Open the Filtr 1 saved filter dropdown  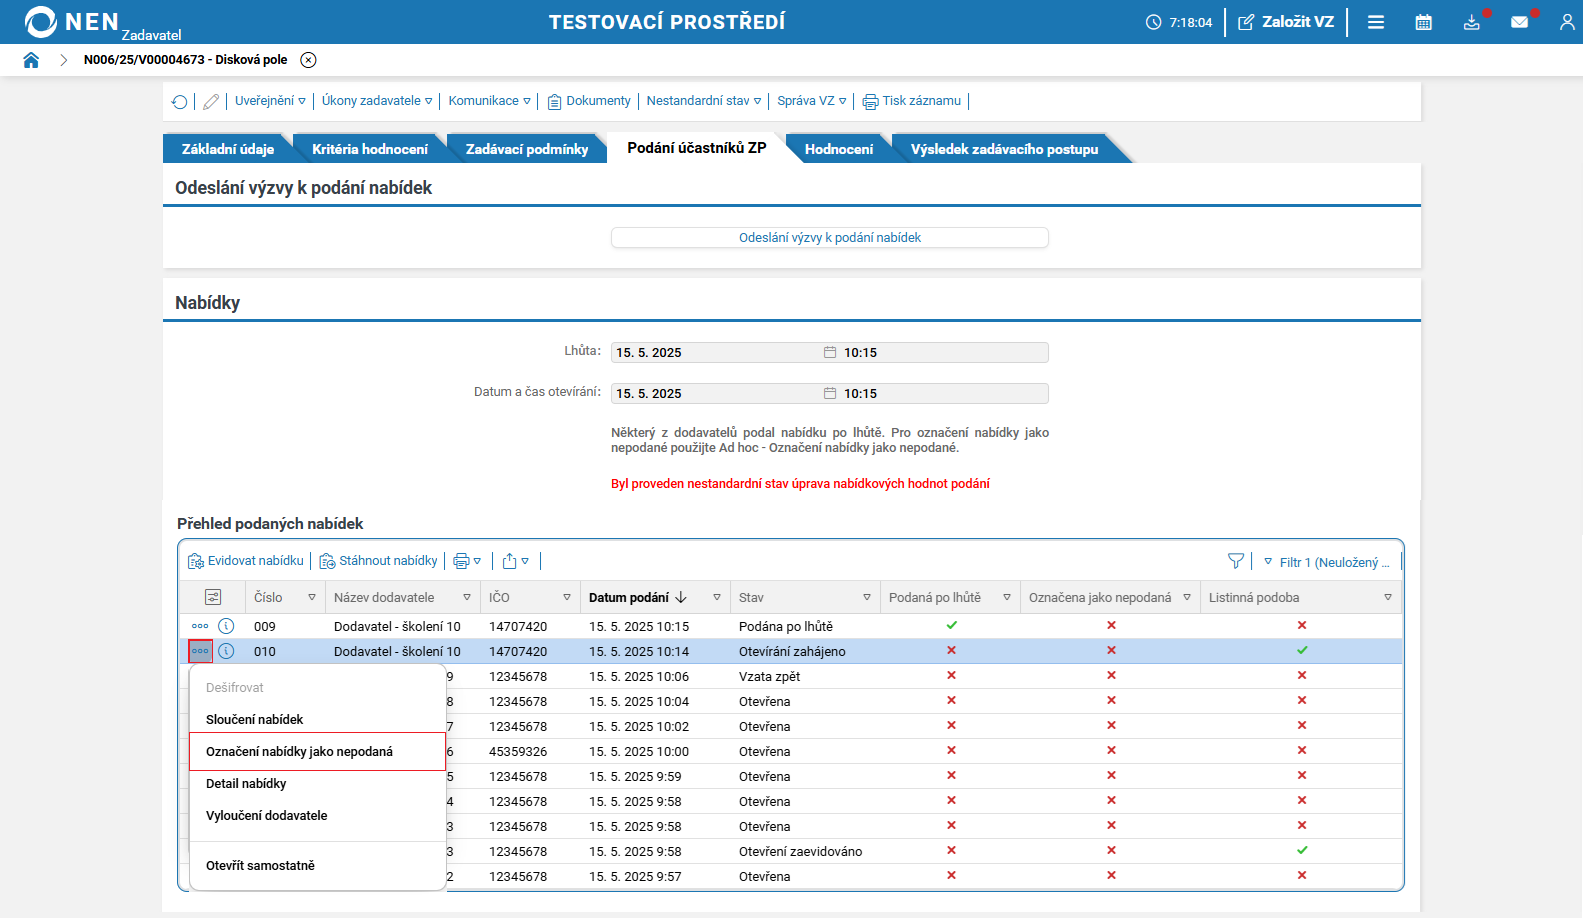[x=1327, y=562]
